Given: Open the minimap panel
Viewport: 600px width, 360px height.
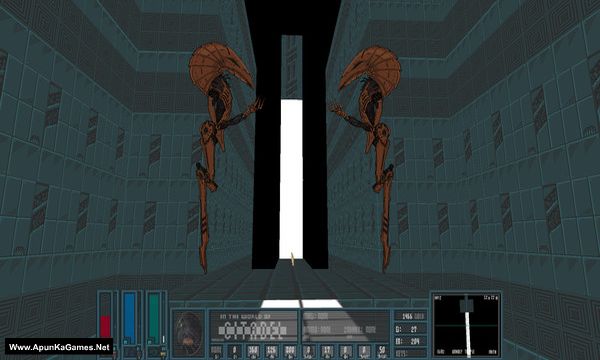Looking at the screenshot, I should click(x=466, y=325).
